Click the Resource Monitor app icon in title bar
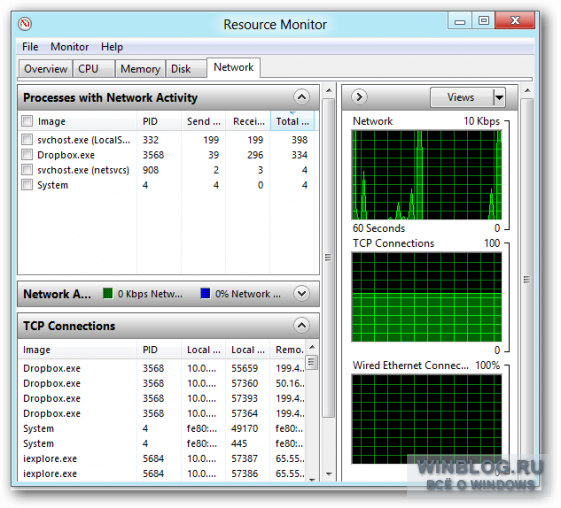561x508 pixels. (x=25, y=24)
